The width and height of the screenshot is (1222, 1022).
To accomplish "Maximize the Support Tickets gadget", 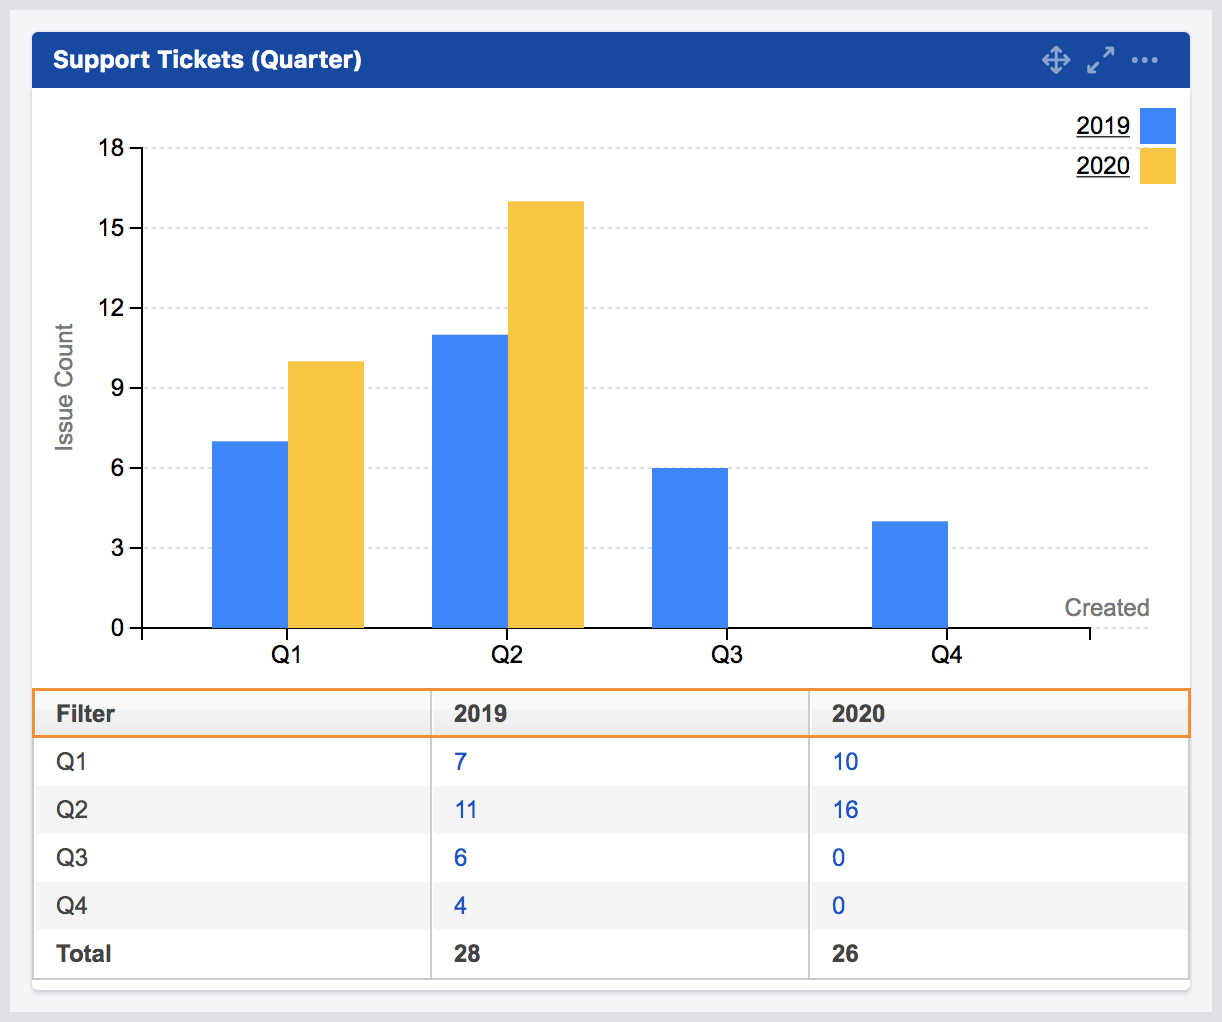I will click(x=1100, y=60).
